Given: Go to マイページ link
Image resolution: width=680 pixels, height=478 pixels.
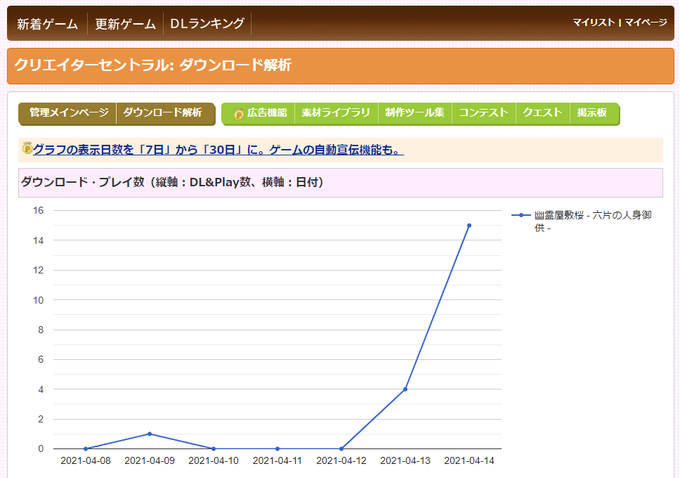Looking at the screenshot, I should tap(645, 22).
